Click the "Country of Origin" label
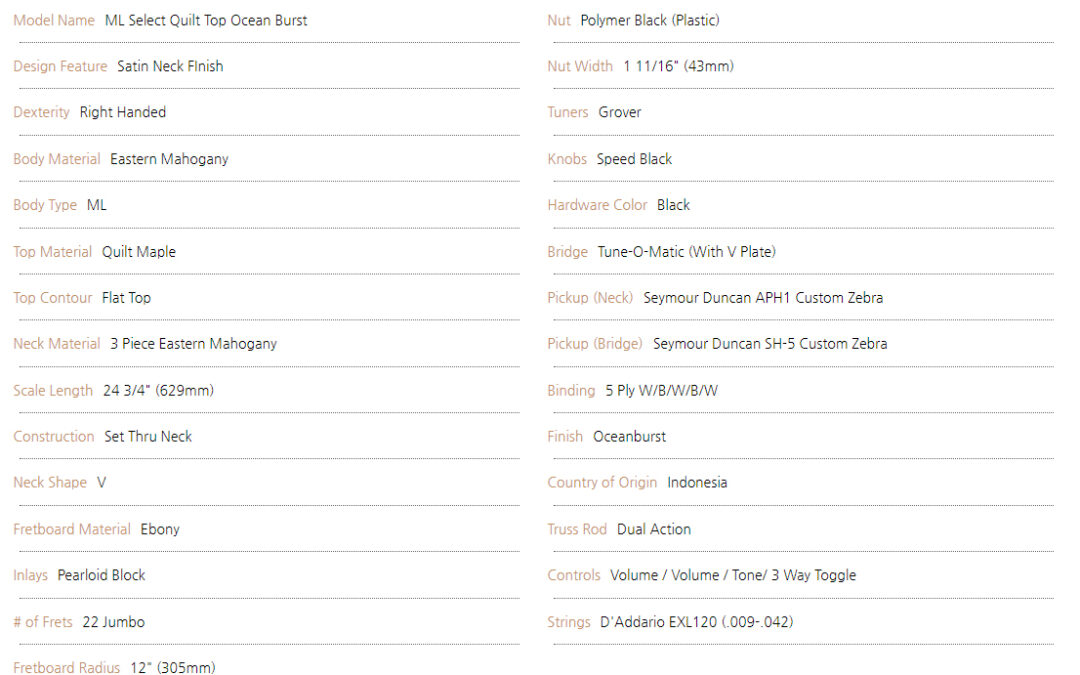The height and width of the screenshot is (675, 1080). click(603, 483)
